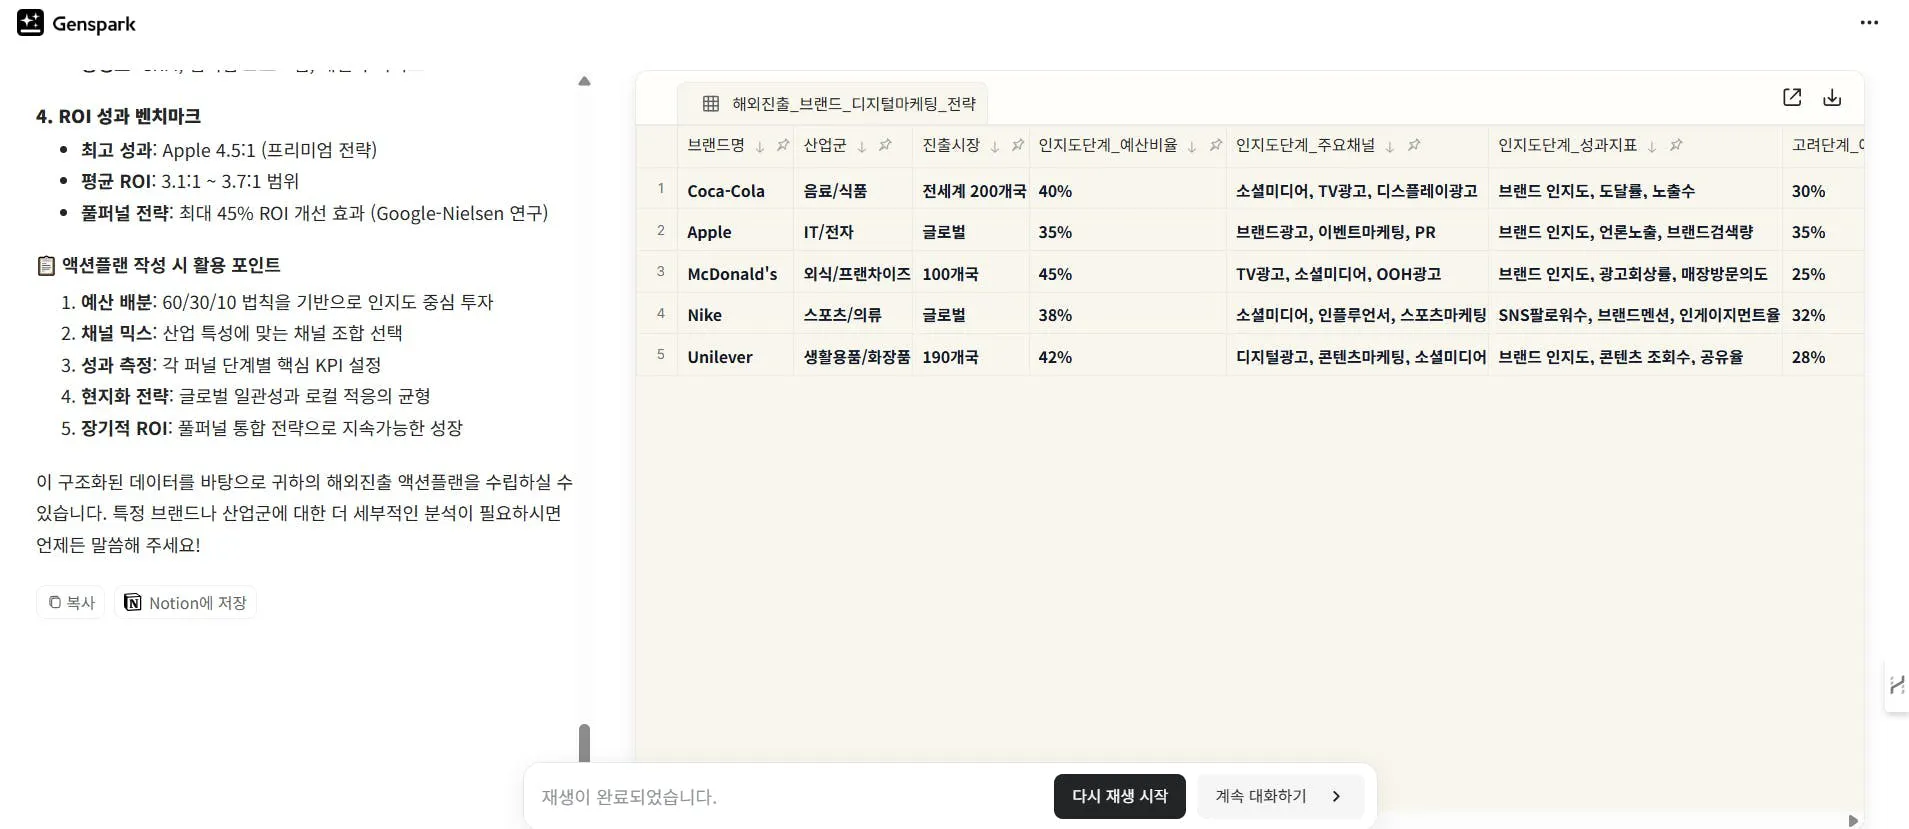Select the 브랜드 인지도, 도달률, 노출수 cell
The width and height of the screenshot is (1909, 829).
[x=1636, y=190]
